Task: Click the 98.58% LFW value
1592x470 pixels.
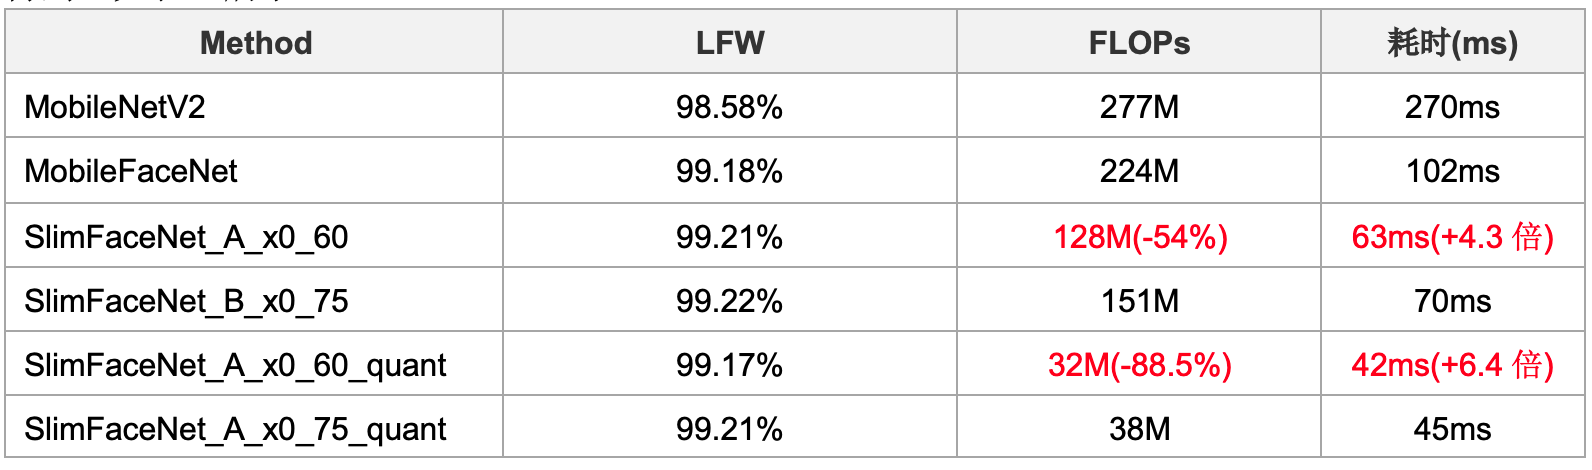Action: (729, 107)
